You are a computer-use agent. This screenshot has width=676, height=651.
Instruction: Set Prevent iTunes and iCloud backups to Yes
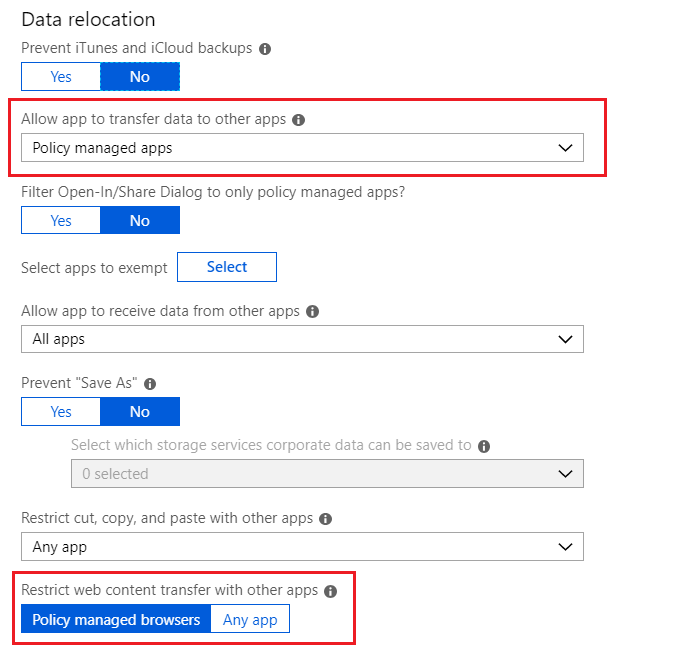tap(61, 76)
